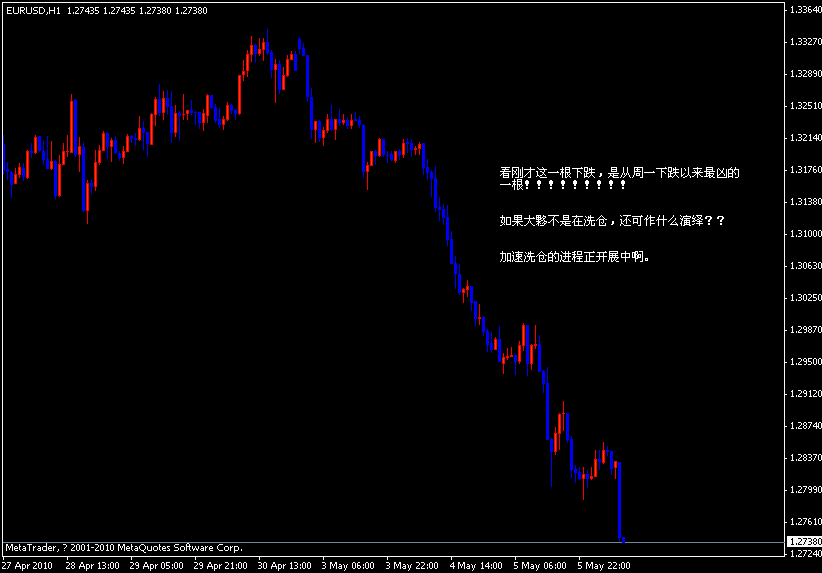
Task: Click the price scale label 1.31760
Action: click(x=805, y=169)
